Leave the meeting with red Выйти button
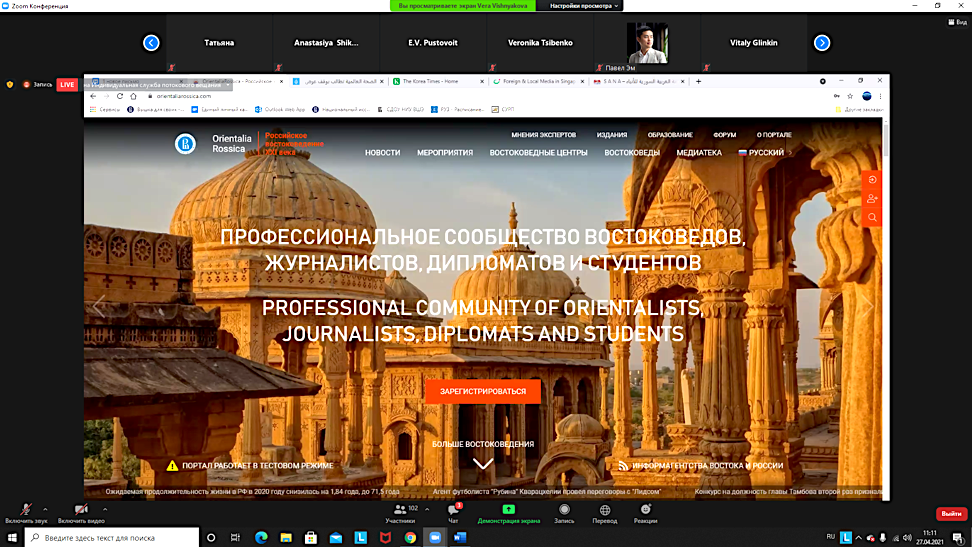Screen dimensions: 972x547 coord(951,514)
